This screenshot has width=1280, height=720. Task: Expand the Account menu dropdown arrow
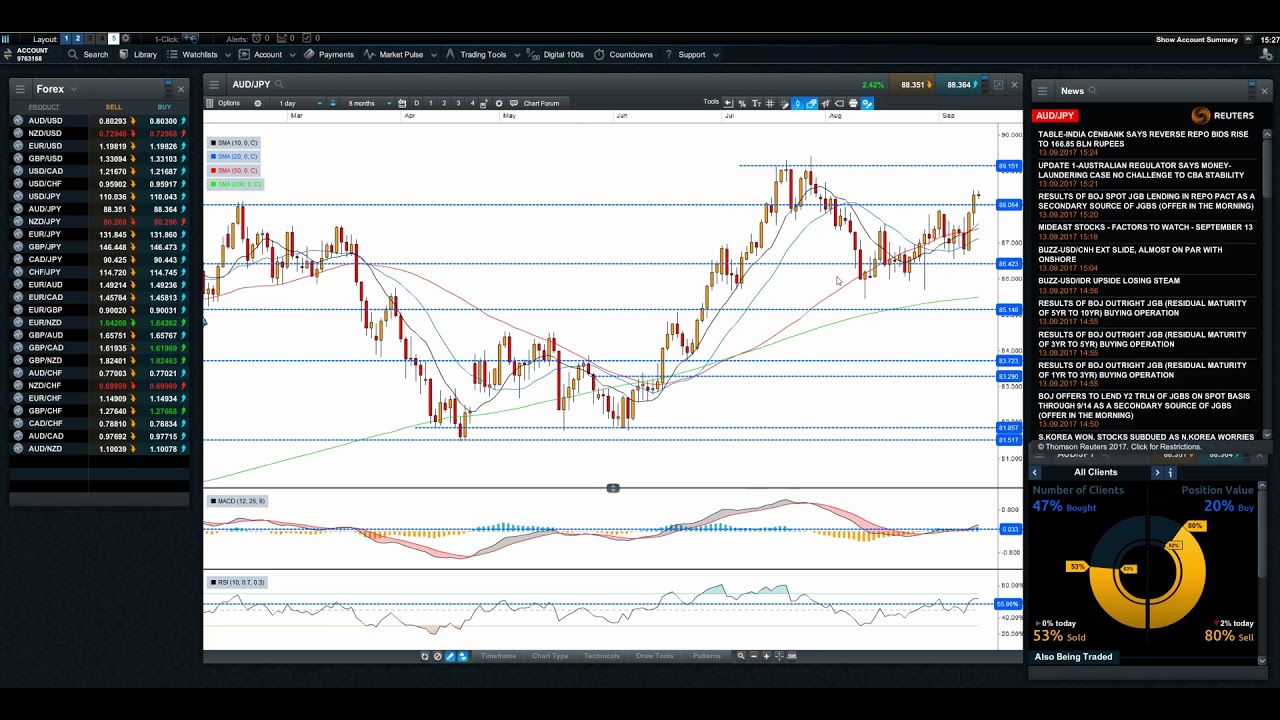293,55
